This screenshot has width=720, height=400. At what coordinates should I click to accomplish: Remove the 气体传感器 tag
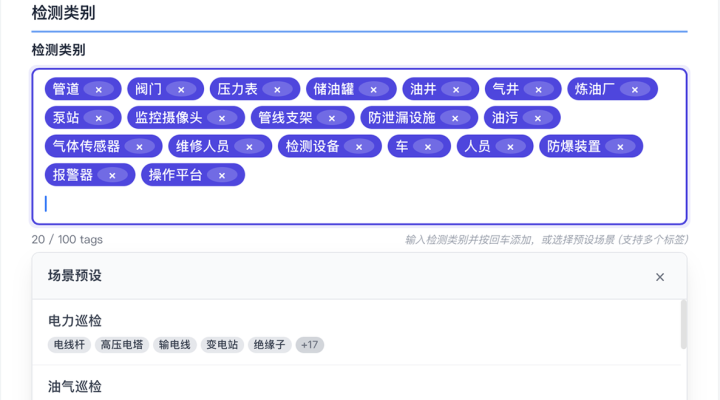coord(139,147)
